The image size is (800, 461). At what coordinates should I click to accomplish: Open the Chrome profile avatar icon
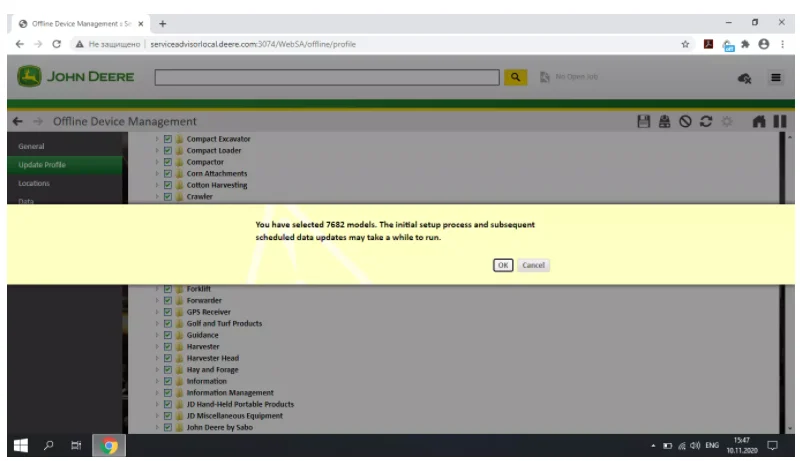tap(764, 44)
